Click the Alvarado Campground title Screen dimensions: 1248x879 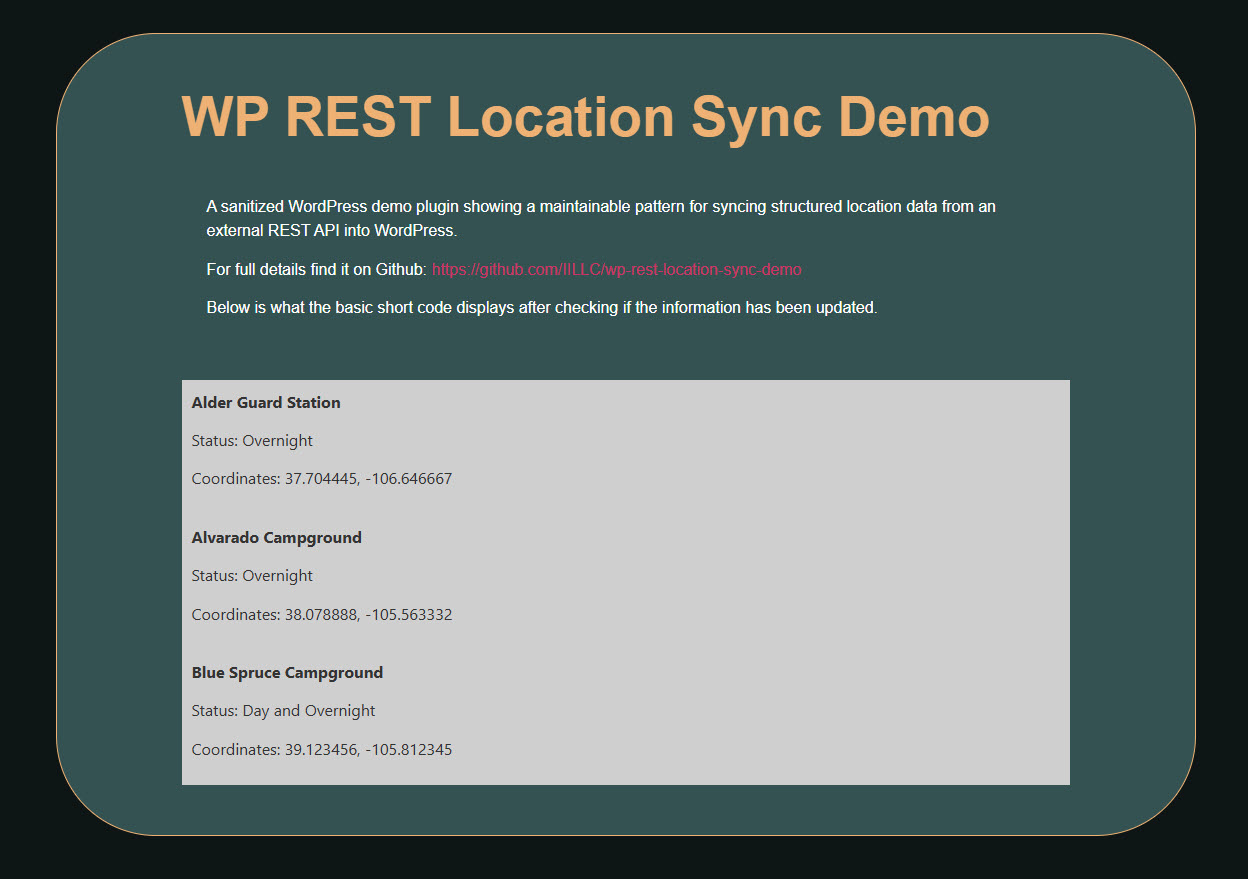point(277,537)
